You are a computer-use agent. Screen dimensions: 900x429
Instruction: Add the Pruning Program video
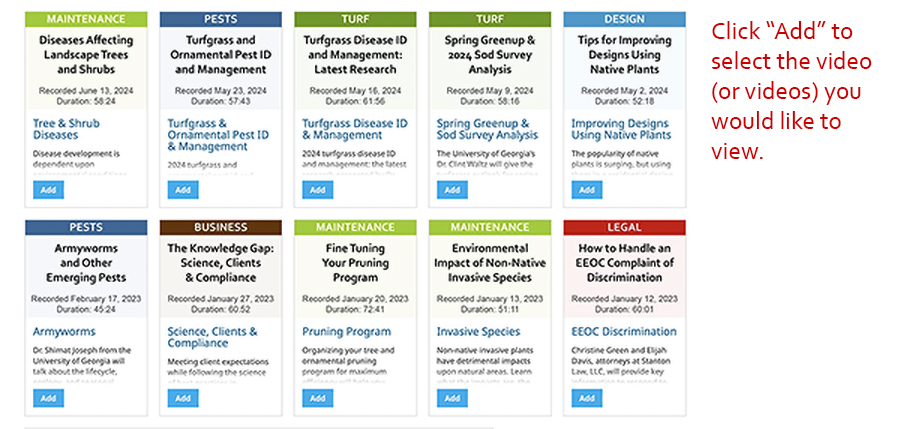[x=317, y=398]
